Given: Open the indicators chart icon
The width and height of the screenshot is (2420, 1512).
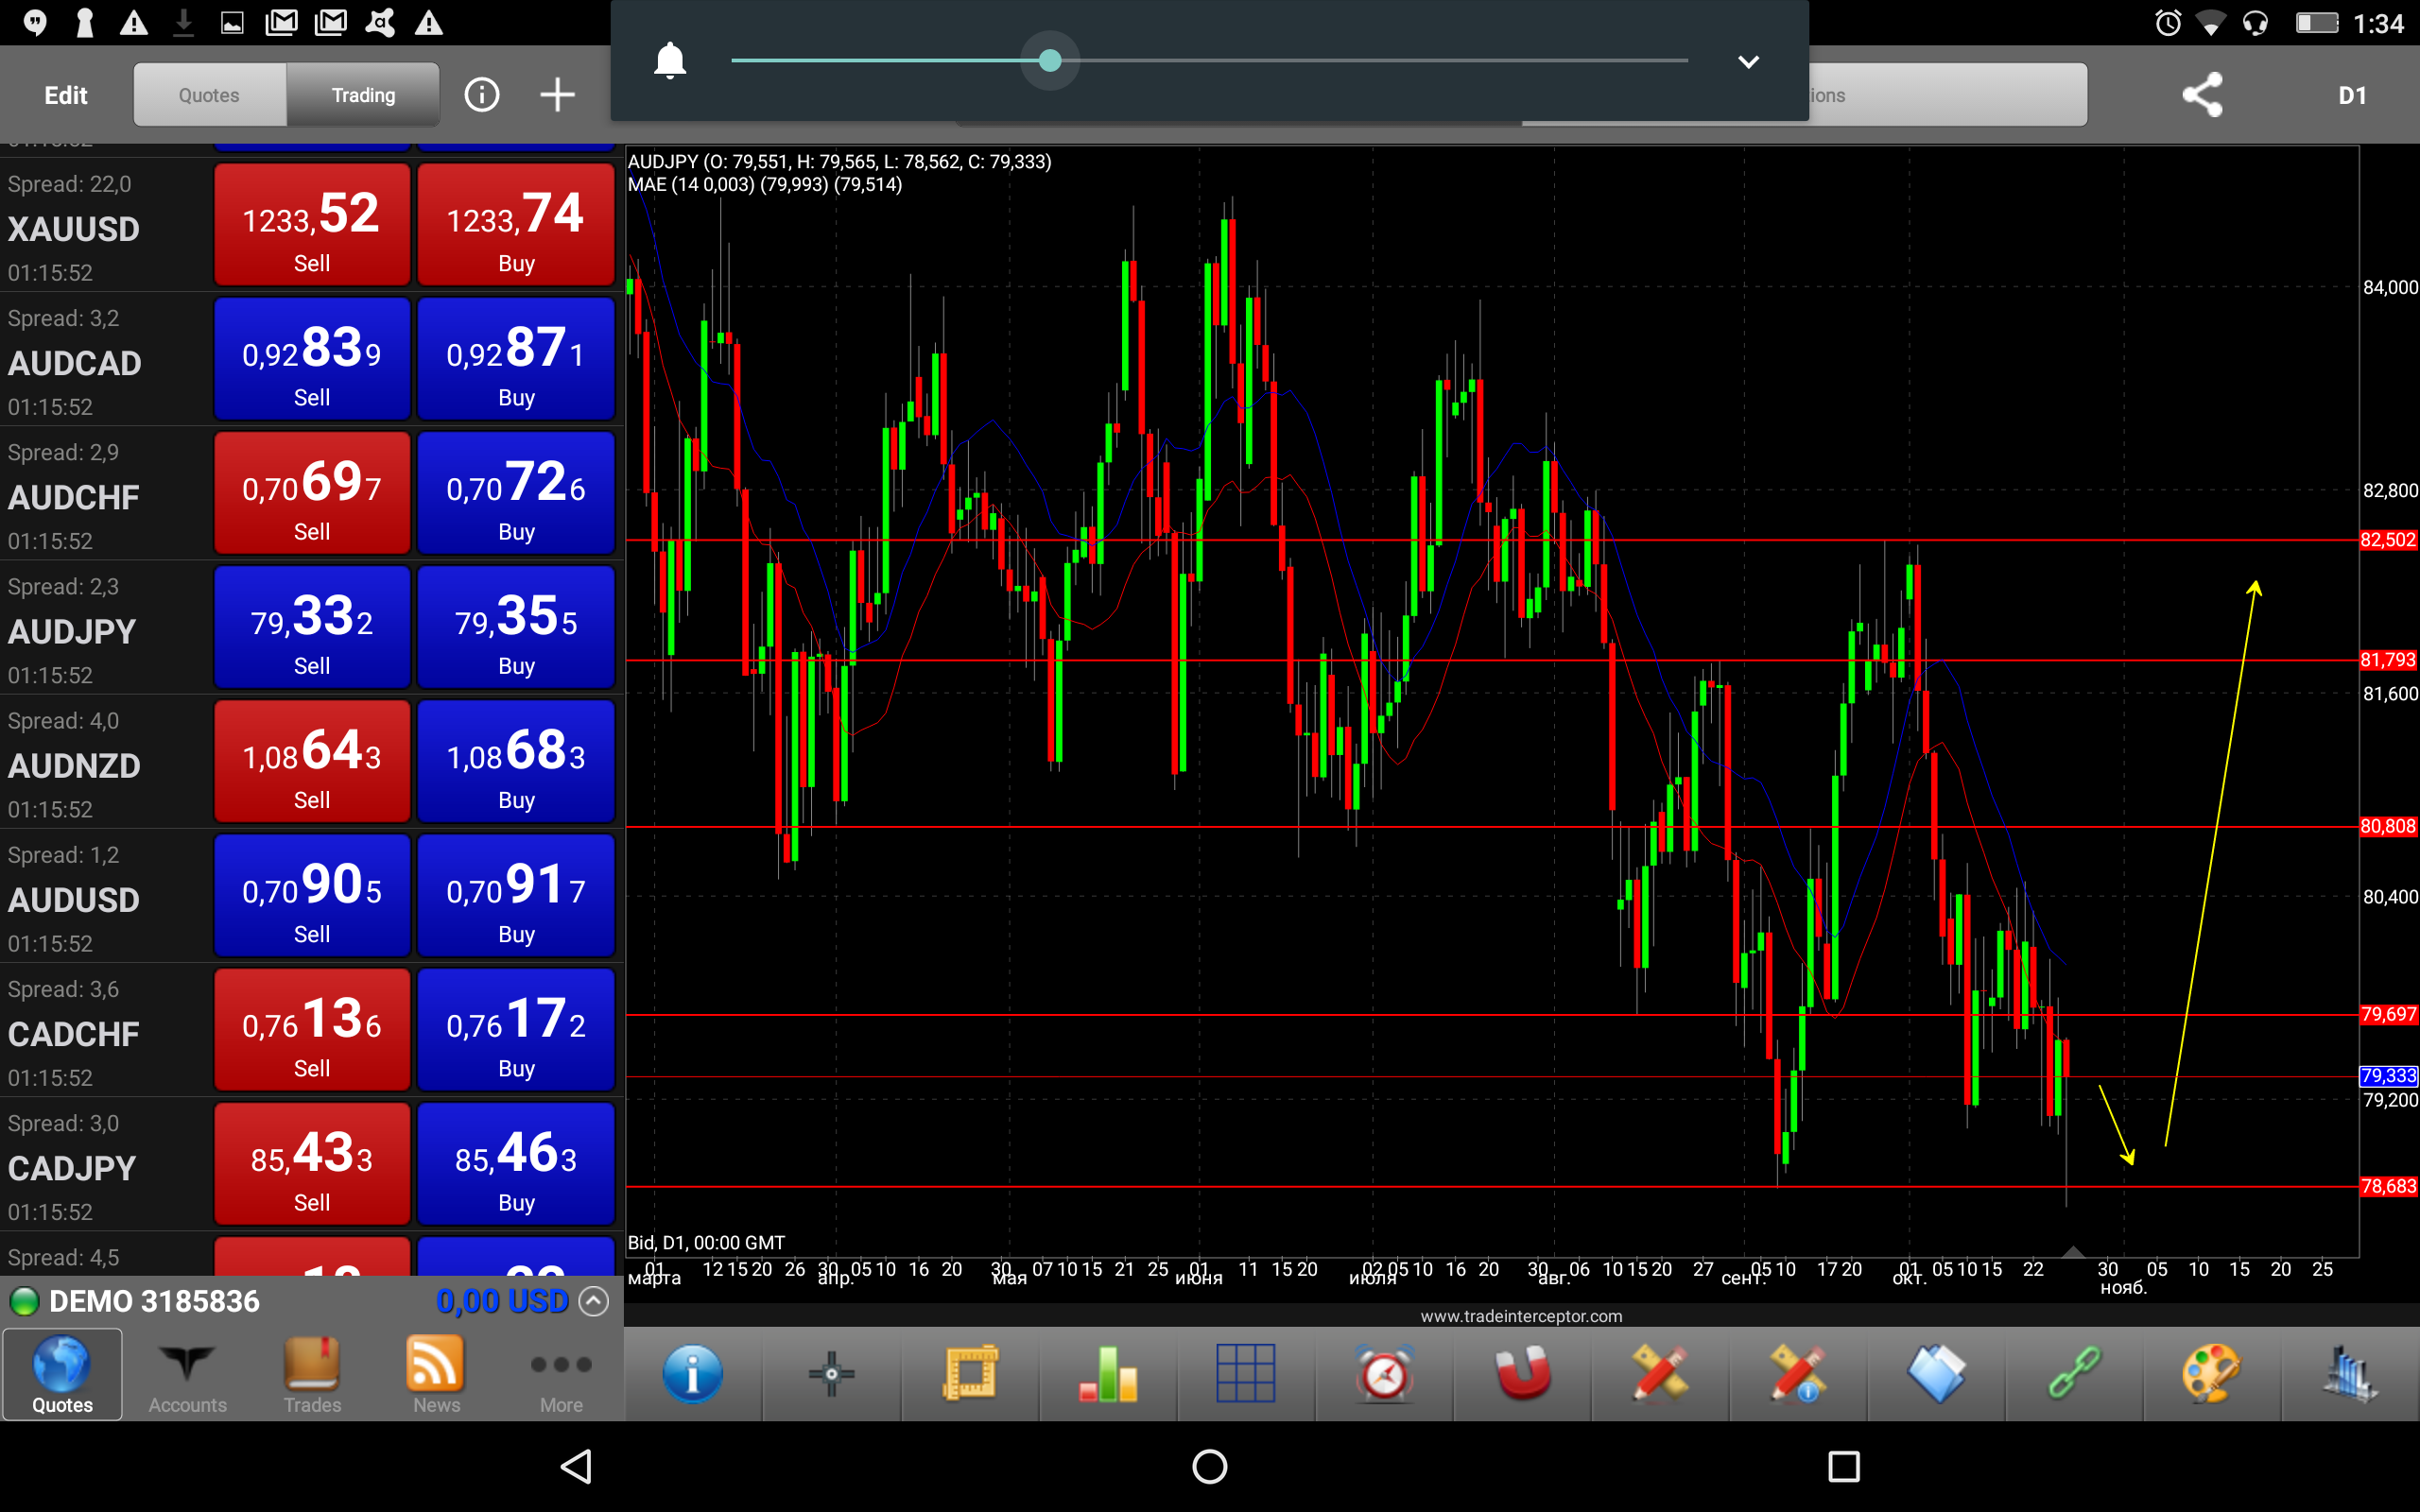Looking at the screenshot, I should (x=2350, y=1373).
